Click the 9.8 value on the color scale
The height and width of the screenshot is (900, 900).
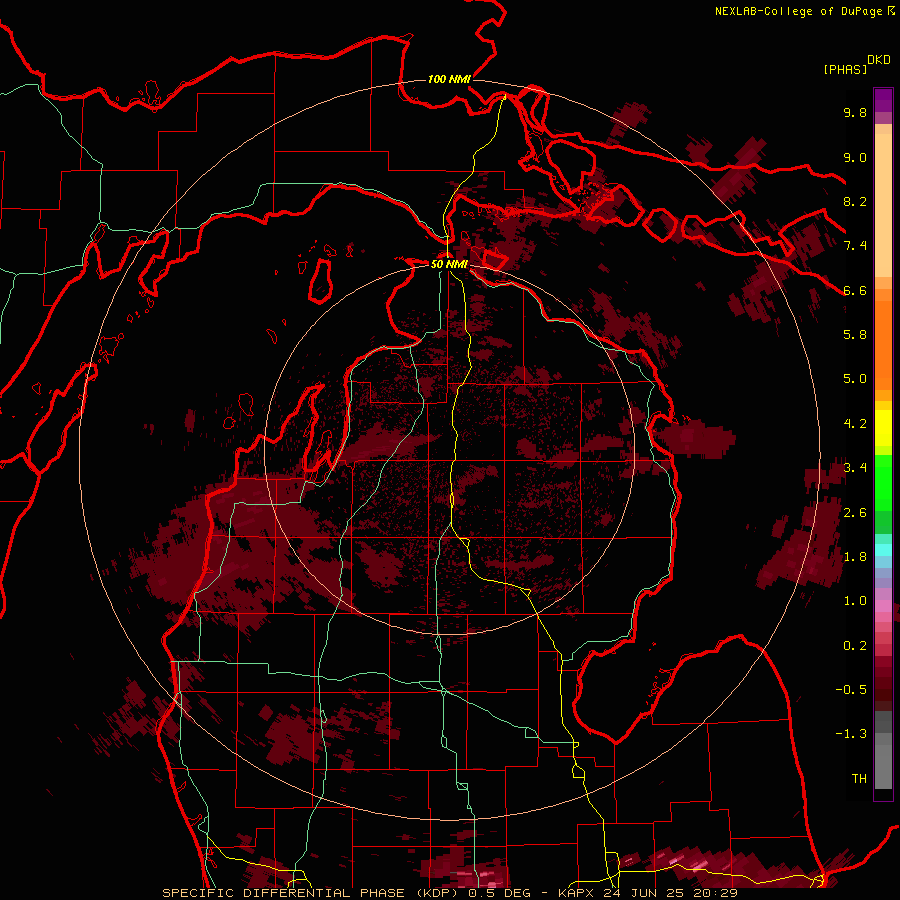pos(855,113)
